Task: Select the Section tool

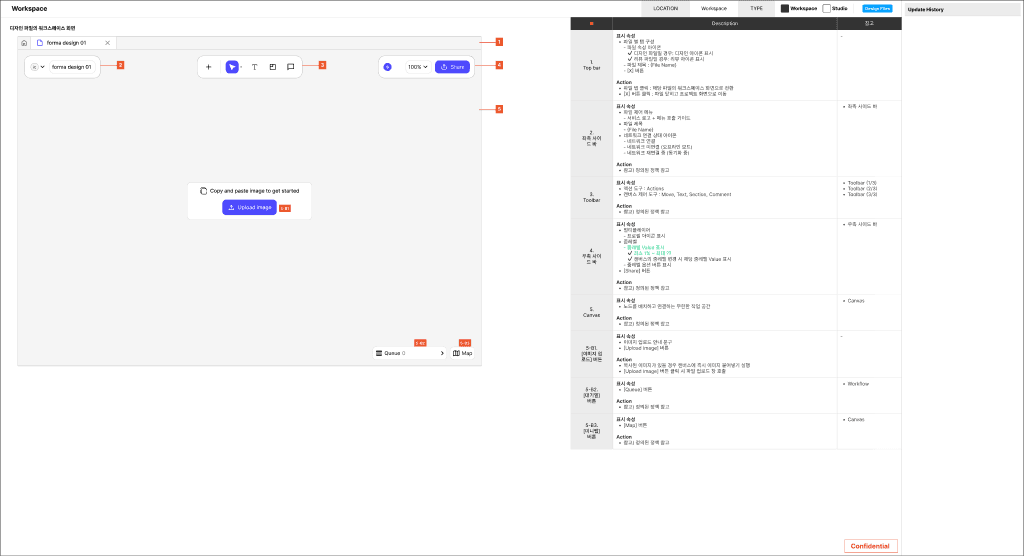Action: (x=273, y=67)
